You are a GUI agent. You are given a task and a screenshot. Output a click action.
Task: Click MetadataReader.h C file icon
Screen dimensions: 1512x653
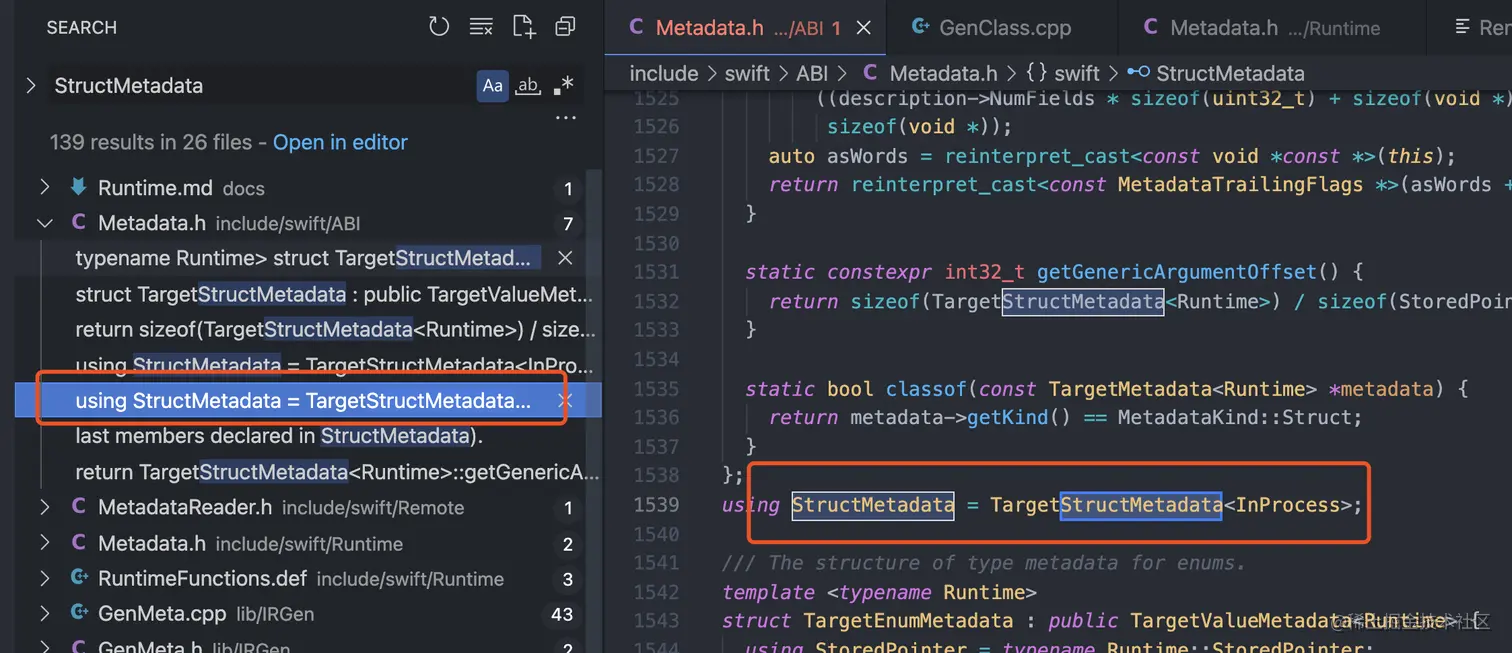[78, 508]
